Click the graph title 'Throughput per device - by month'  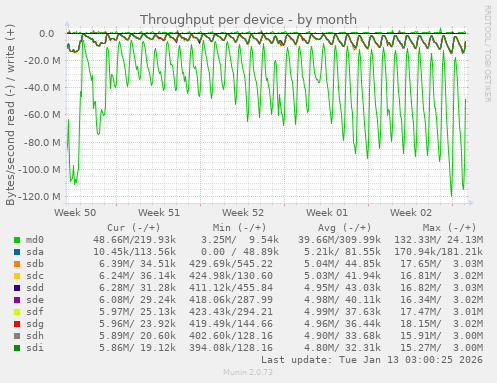(x=248, y=20)
